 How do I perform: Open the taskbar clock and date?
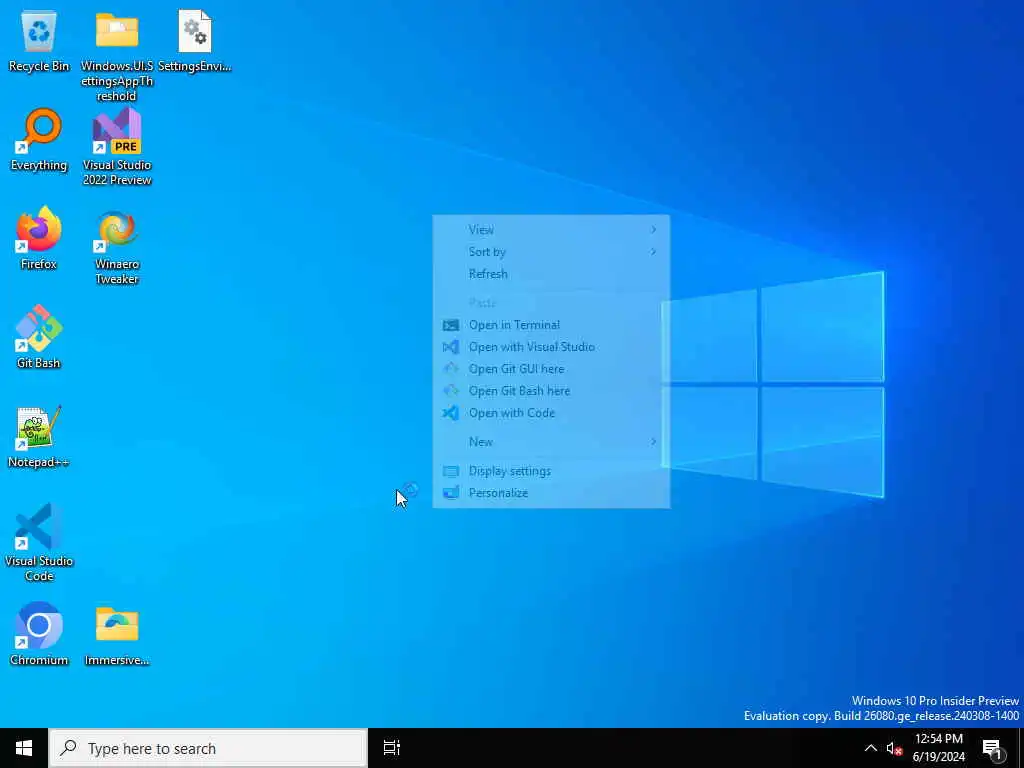(x=938, y=748)
